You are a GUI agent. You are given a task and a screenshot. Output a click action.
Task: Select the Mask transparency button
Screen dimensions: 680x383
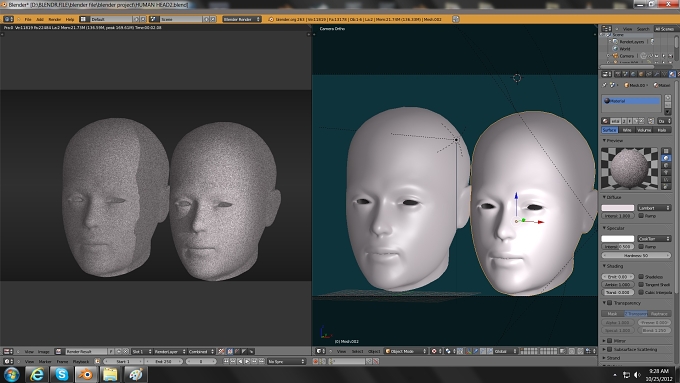[612, 314]
